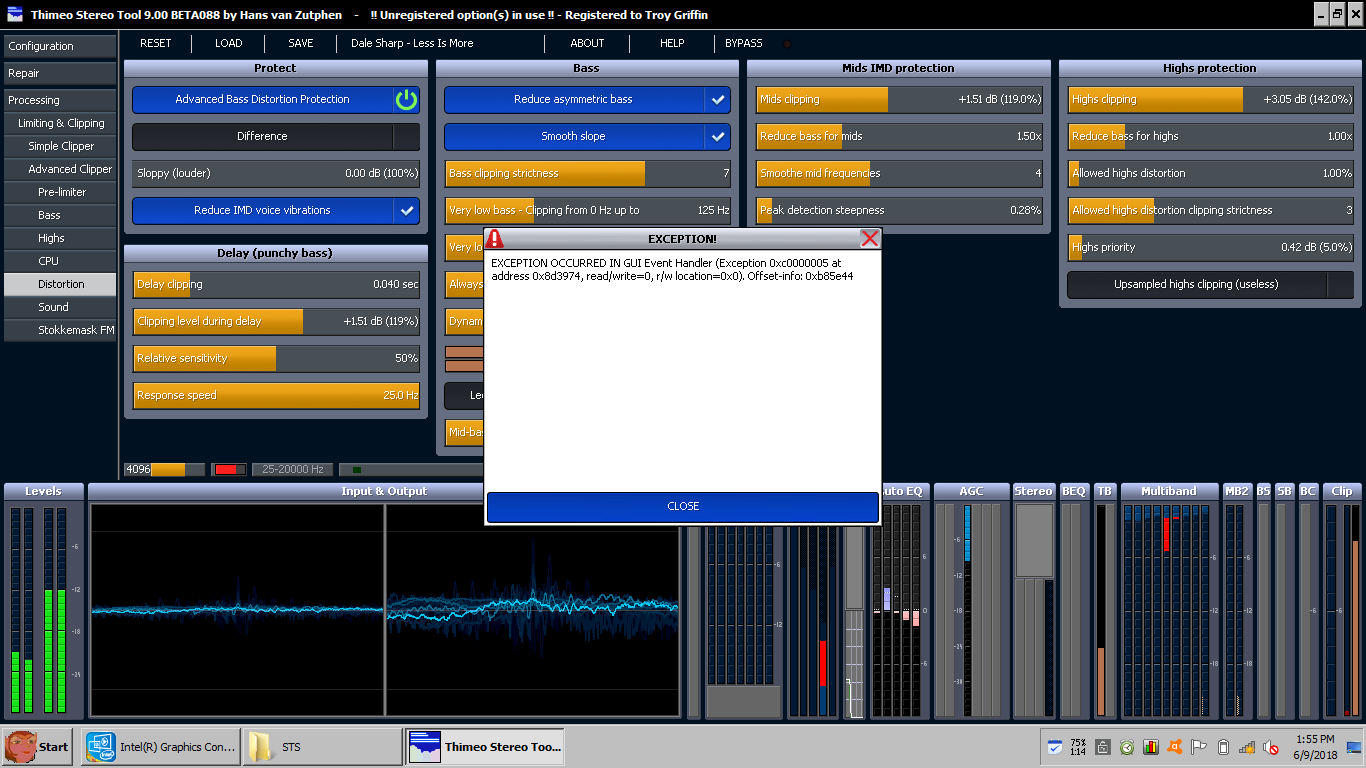Expand the Configuration section

click(60, 46)
